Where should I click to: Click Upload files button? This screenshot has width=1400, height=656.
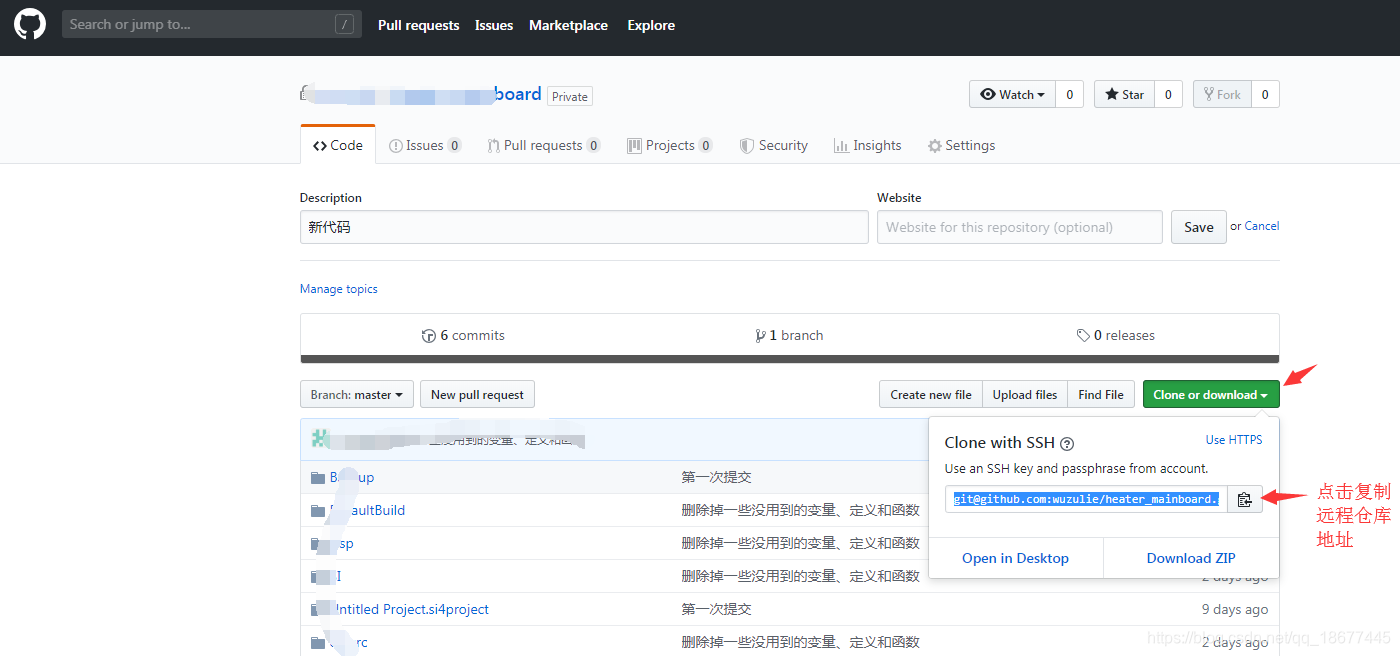tap(1025, 394)
